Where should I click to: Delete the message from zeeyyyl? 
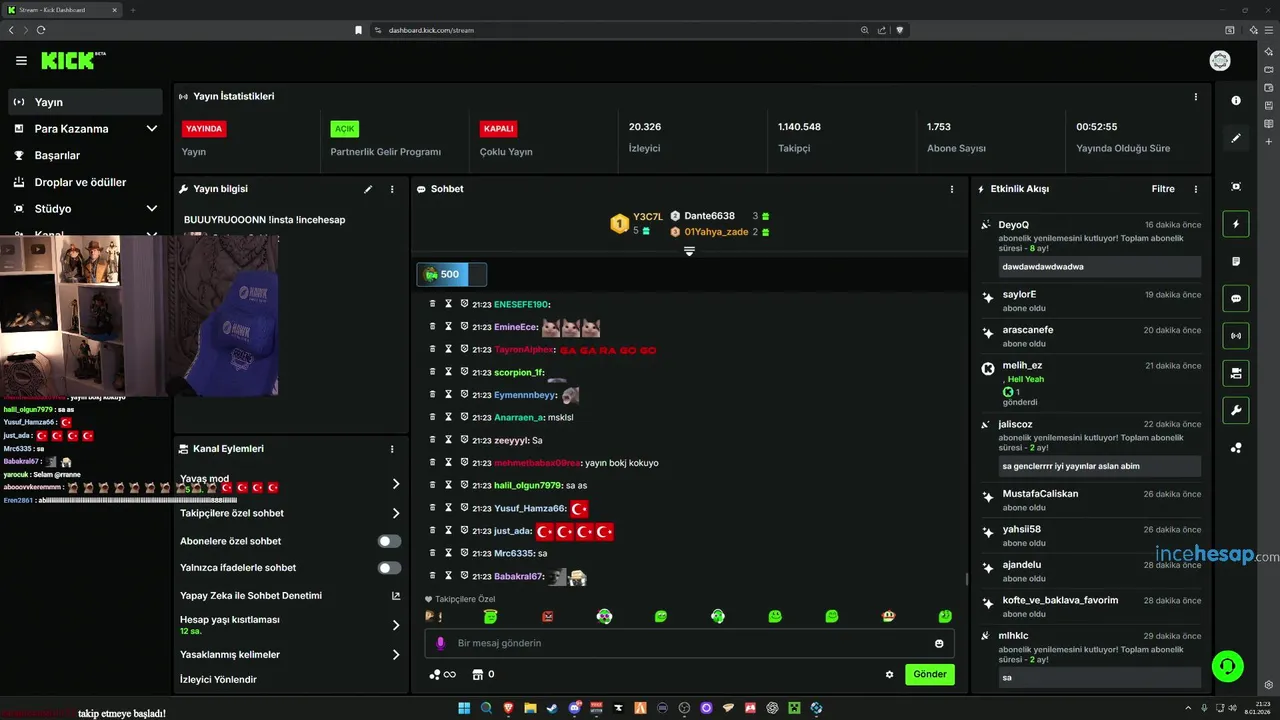click(433, 440)
